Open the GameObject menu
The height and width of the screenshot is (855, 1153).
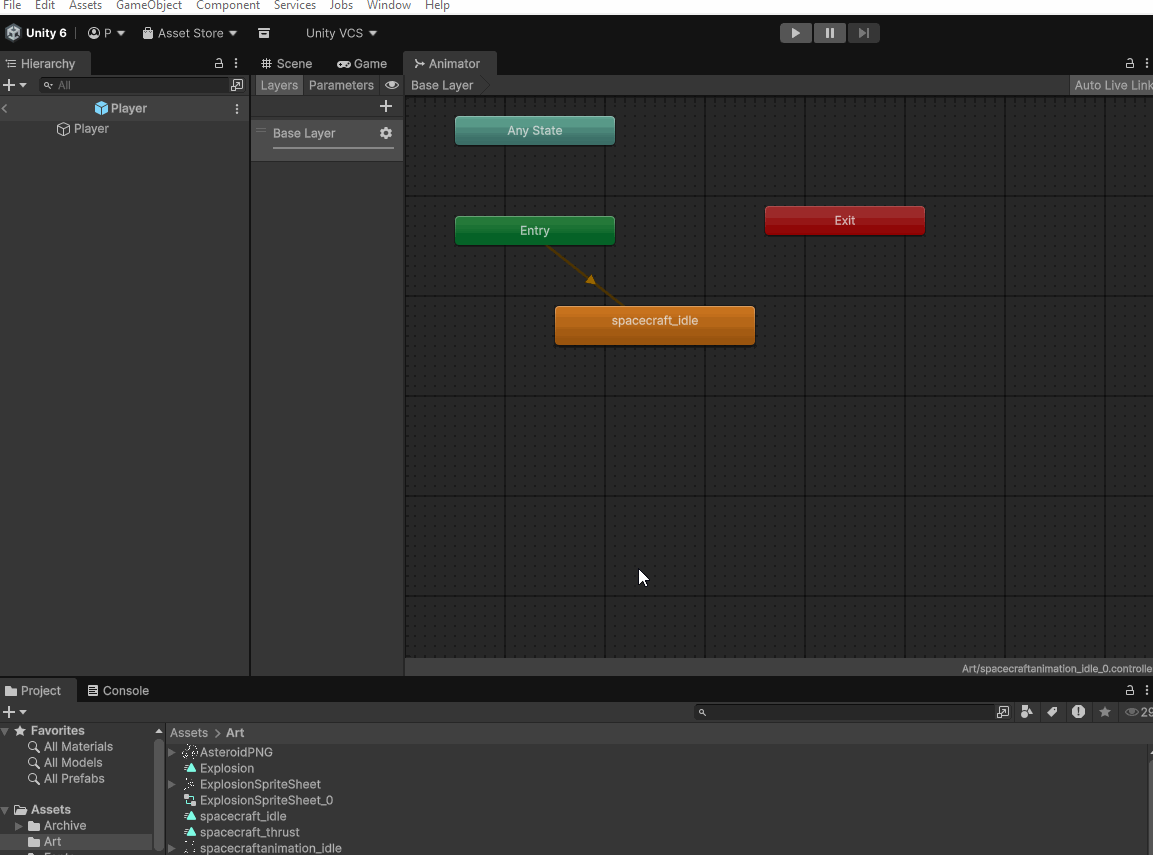(149, 5)
